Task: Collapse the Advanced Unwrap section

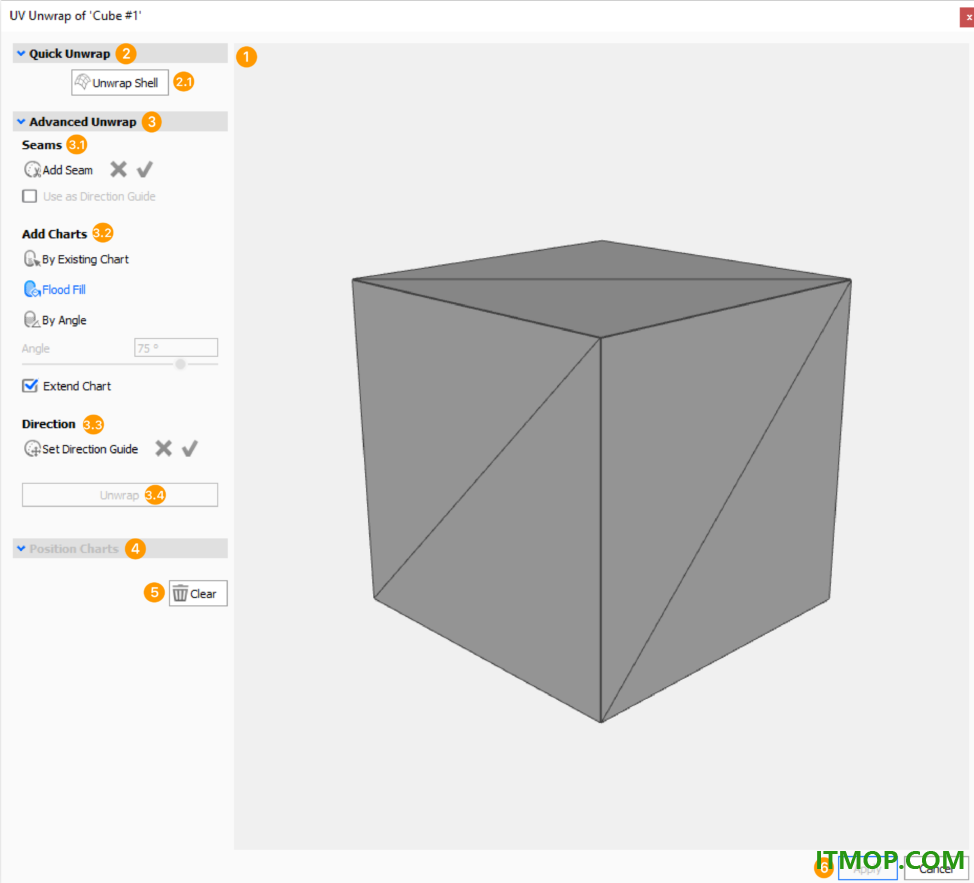Action: click(x=21, y=122)
